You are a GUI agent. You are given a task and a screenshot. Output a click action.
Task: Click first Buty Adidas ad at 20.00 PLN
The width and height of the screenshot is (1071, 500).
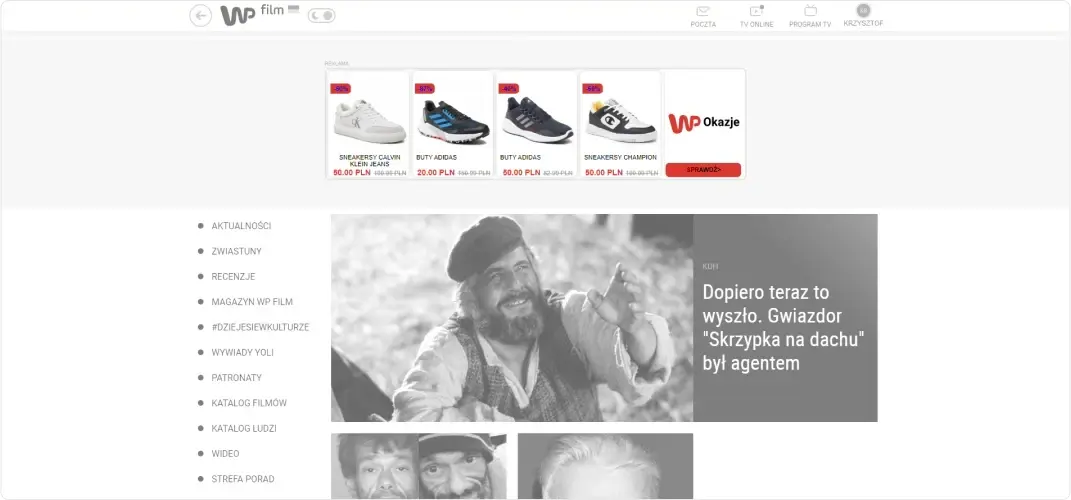tap(452, 124)
